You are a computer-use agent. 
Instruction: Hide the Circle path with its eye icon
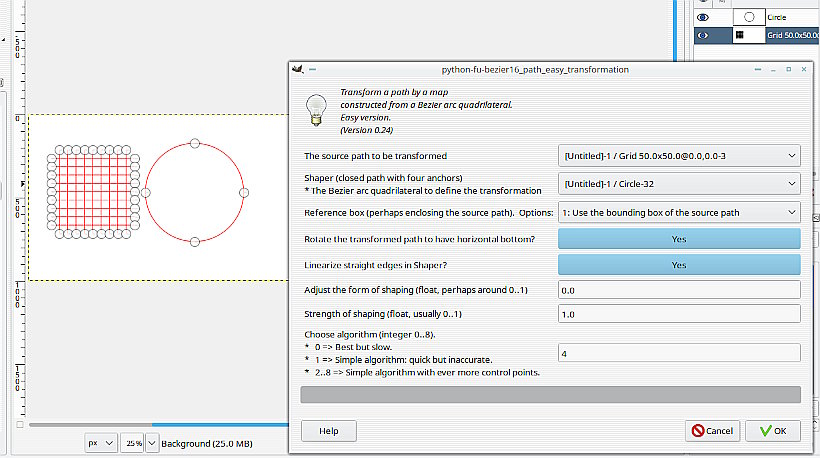pos(703,17)
